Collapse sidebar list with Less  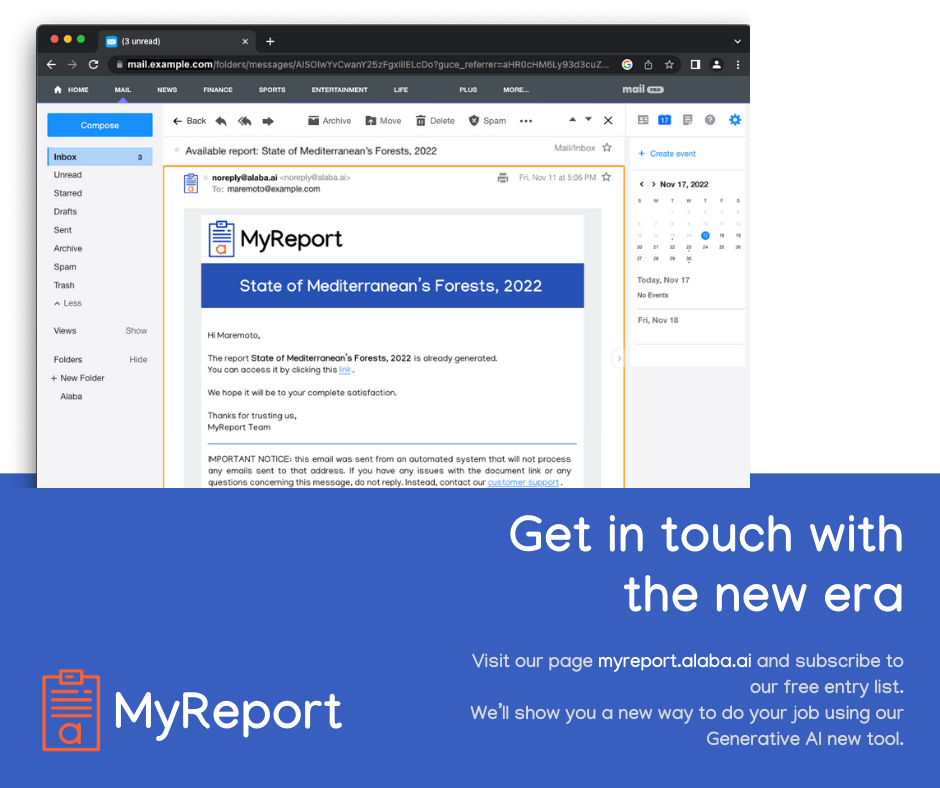pyautogui.click(x=68, y=303)
